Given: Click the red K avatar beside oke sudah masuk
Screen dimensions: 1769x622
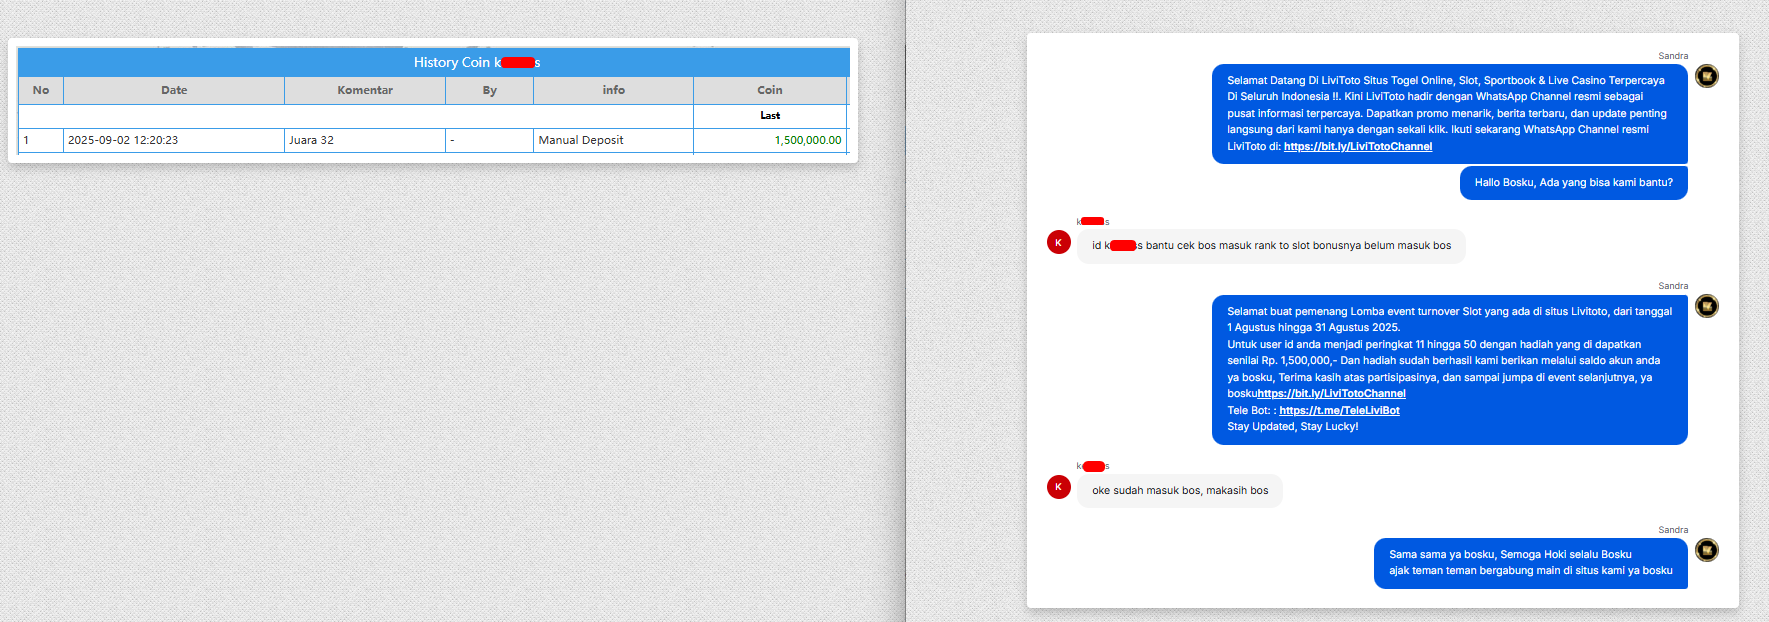Looking at the screenshot, I should click(1059, 487).
